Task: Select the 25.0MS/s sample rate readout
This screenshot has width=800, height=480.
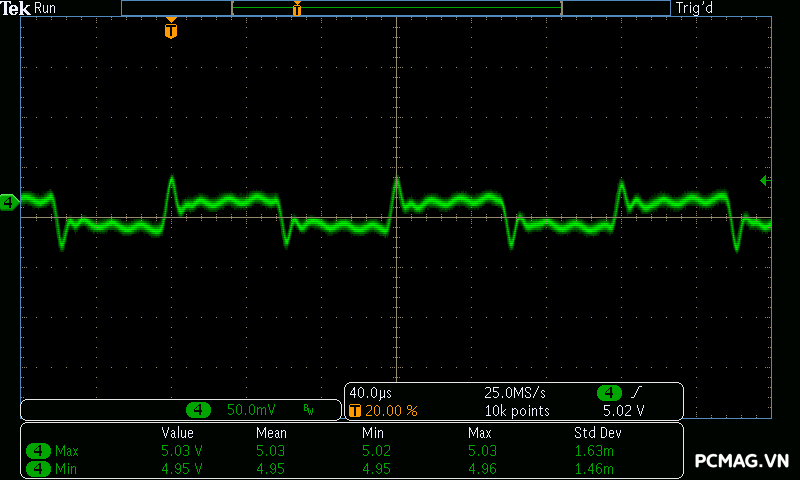Action: click(x=516, y=393)
